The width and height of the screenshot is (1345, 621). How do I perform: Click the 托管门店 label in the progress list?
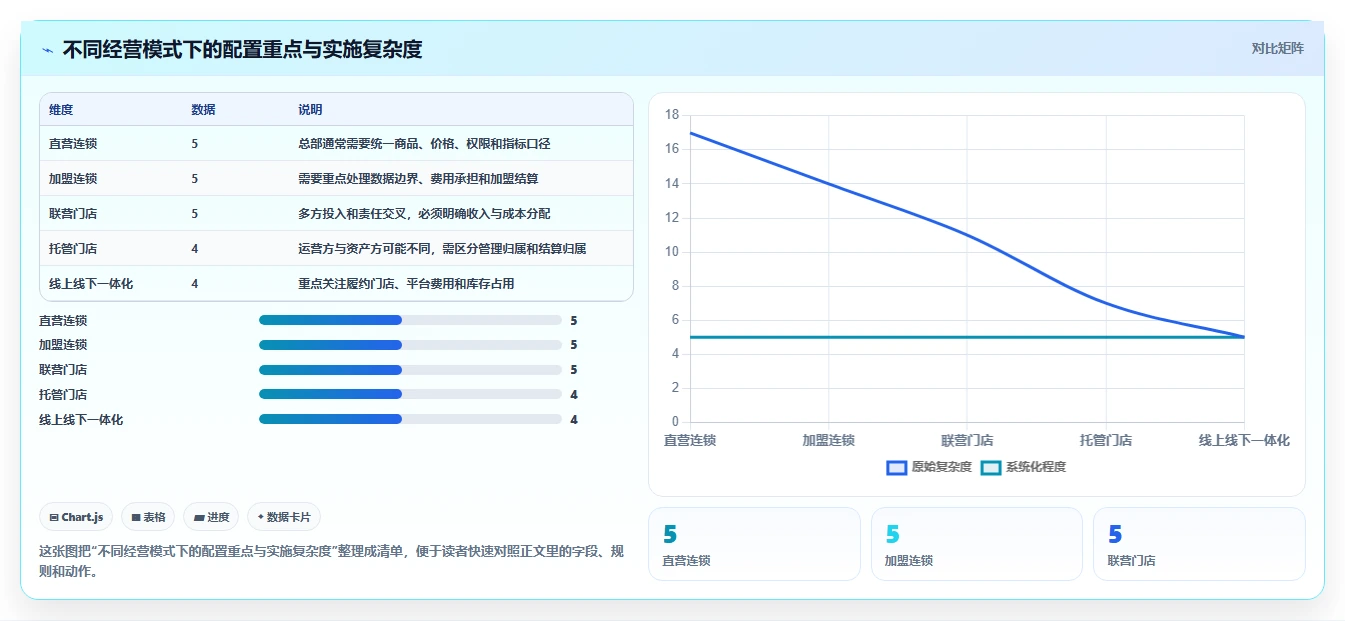click(x=63, y=395)
